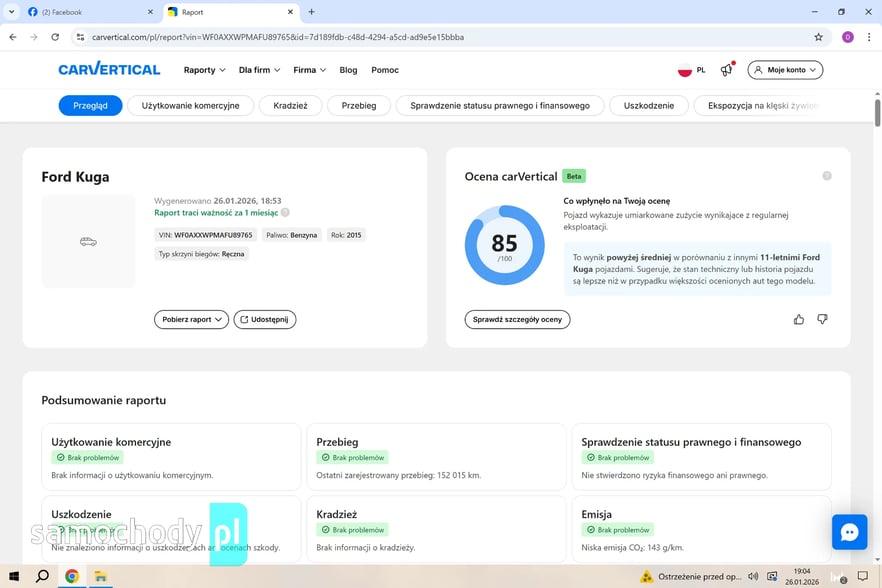The width and height of the screenshot is (882, 588).
Task: Click the Polish flag language icon
Action: 685,70
